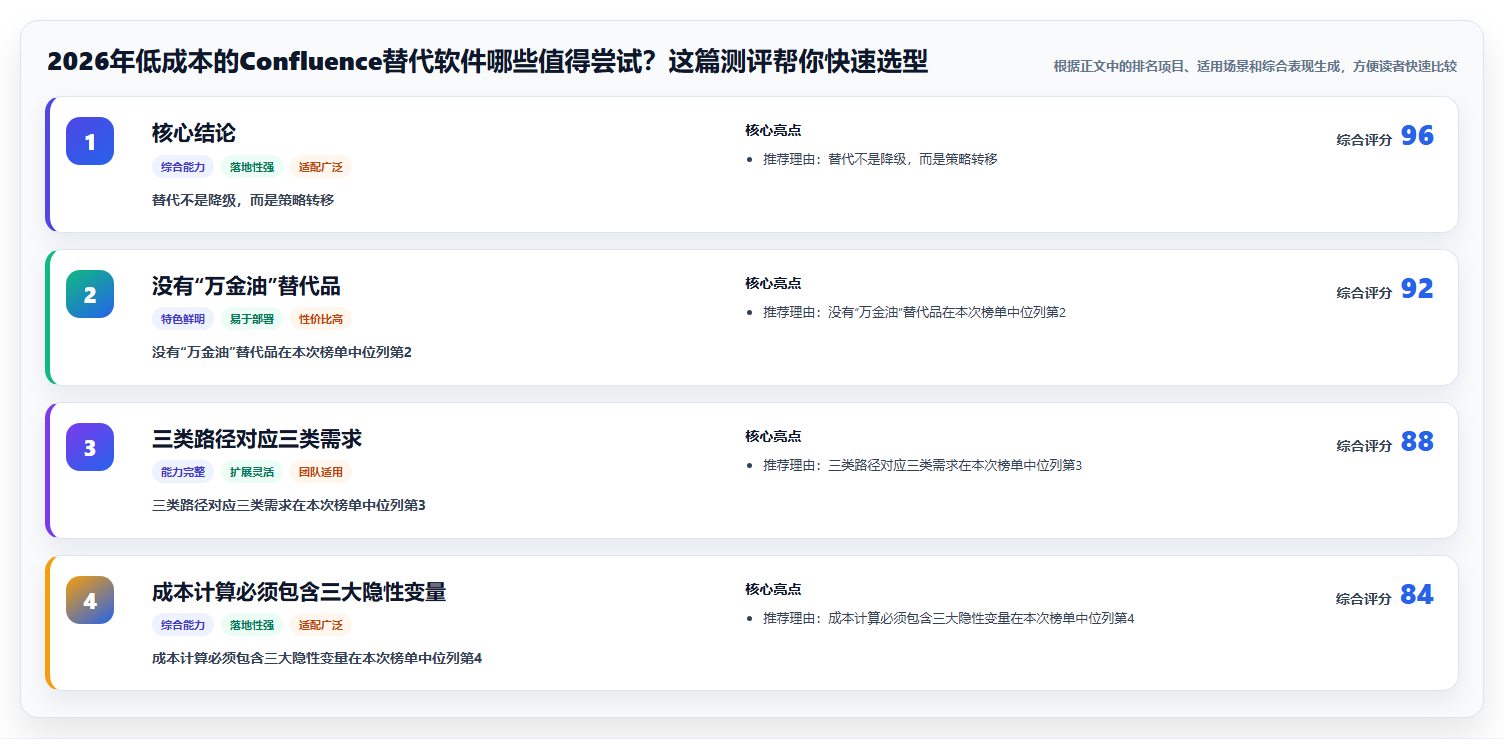The width and height of the screenshot is (1504, 739).
Task: Click the score value 92
Action: coord(1417,289)
